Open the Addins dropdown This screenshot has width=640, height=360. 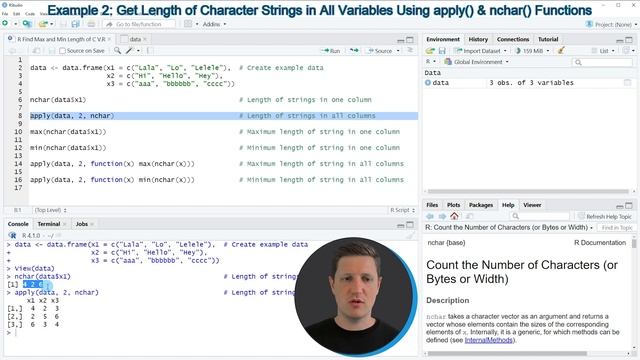pos(214,24)
